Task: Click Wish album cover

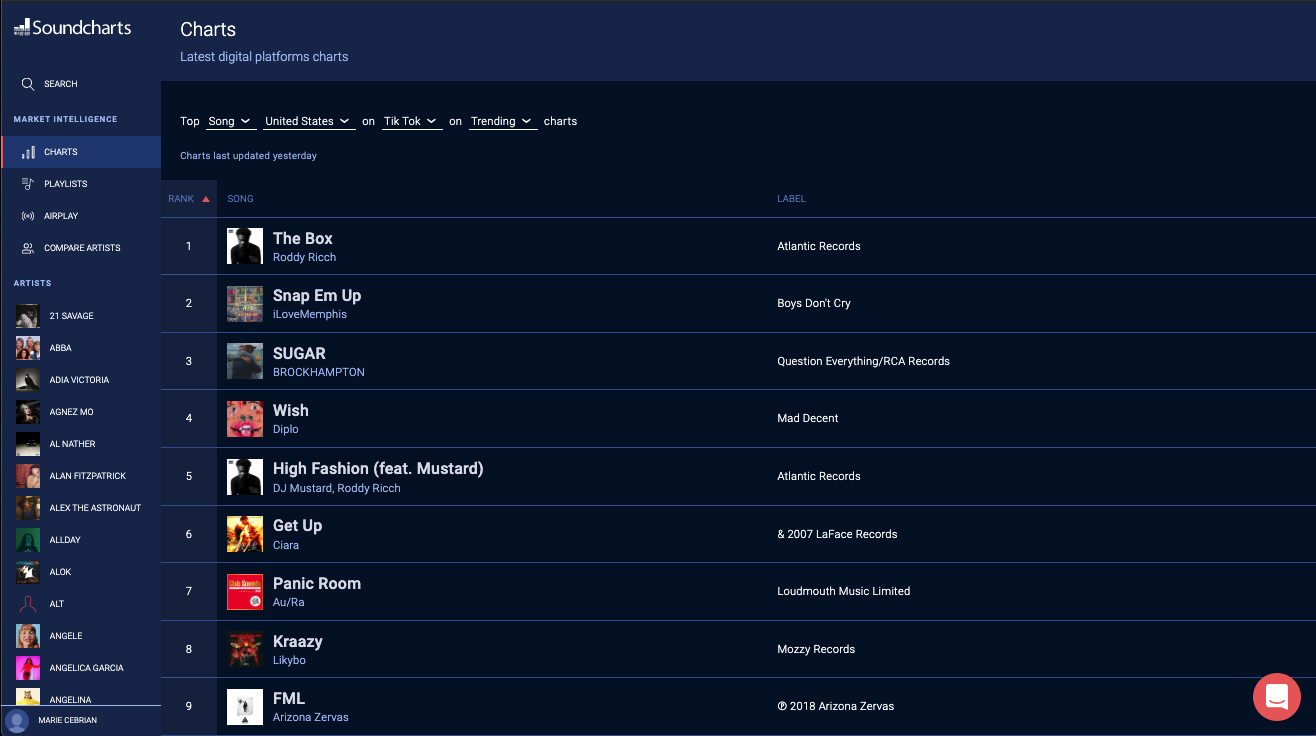Action: click(x=245, y=419)
